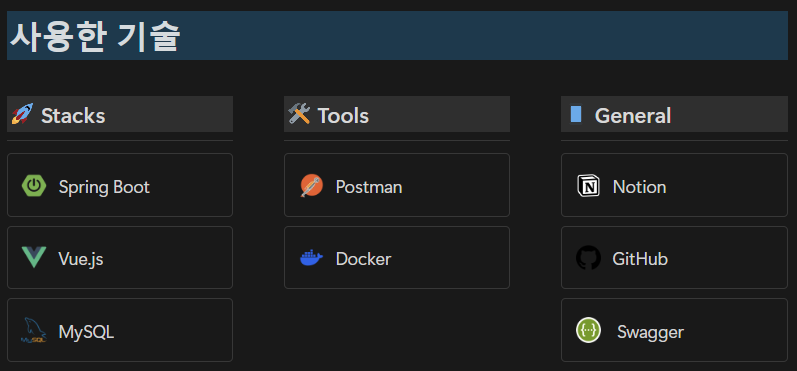The image size is (797, 371).
Task: Click the Swagger green logo icon
Action: coord(589,330)
